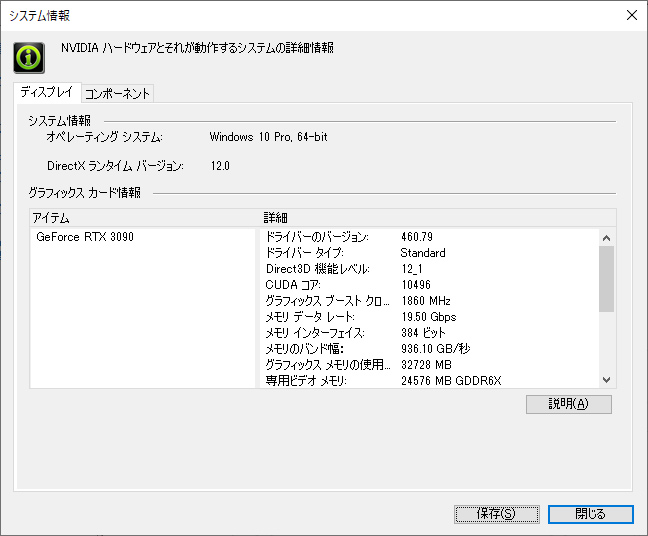648x536 pixels.
Task: Click the 閉じる button
Action: (x=591, y=514)
